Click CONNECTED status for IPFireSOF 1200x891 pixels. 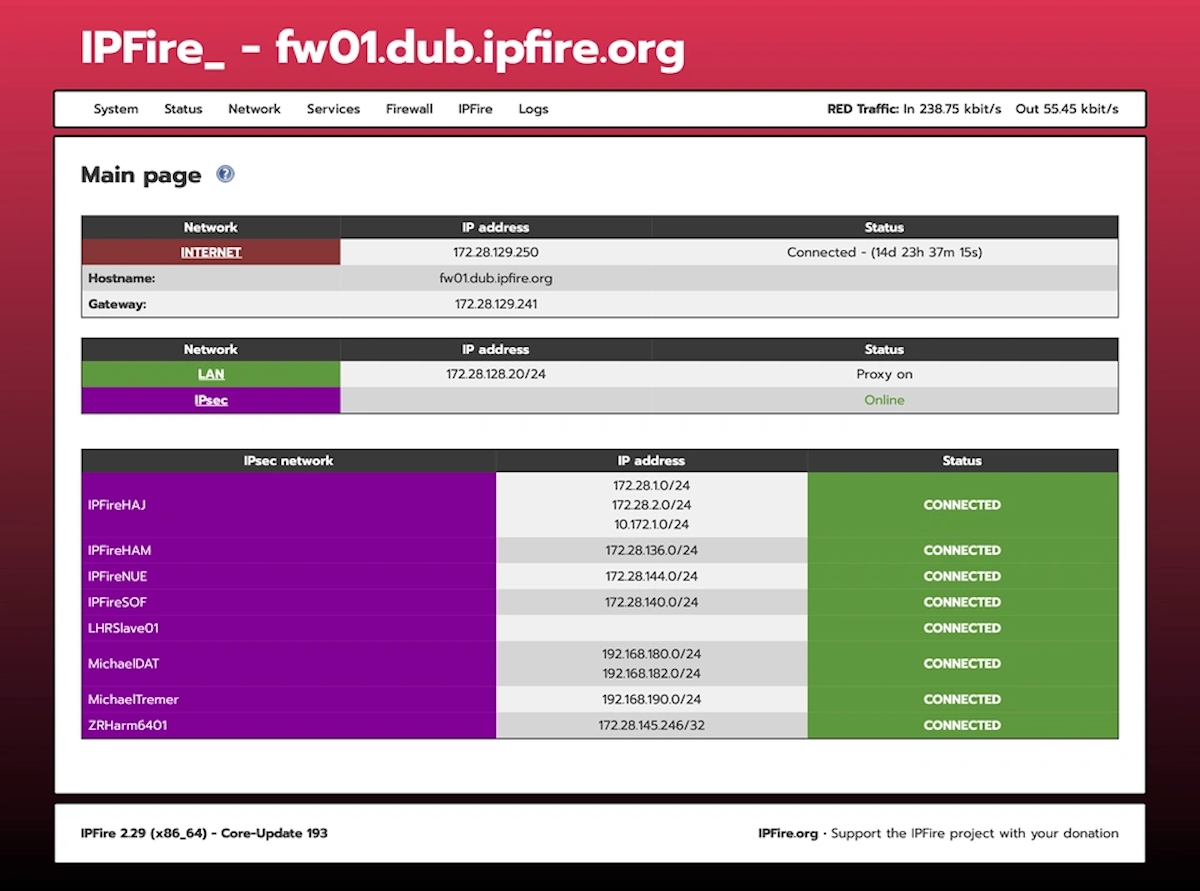962,602
